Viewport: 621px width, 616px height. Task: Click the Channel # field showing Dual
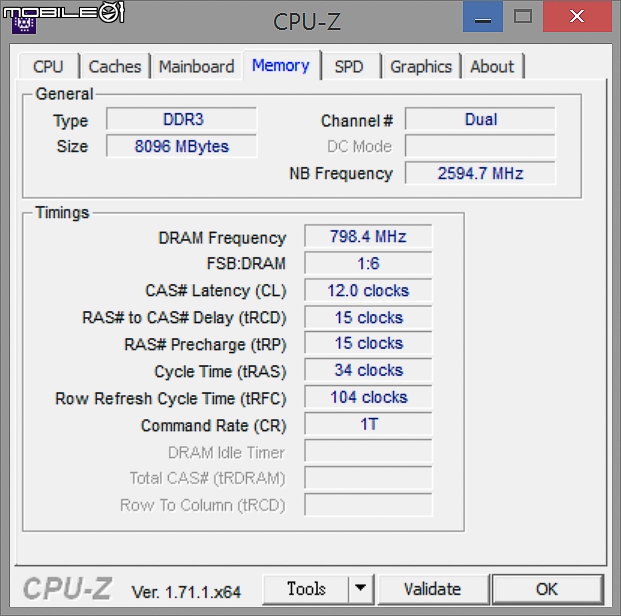click(x=480, y=119)
